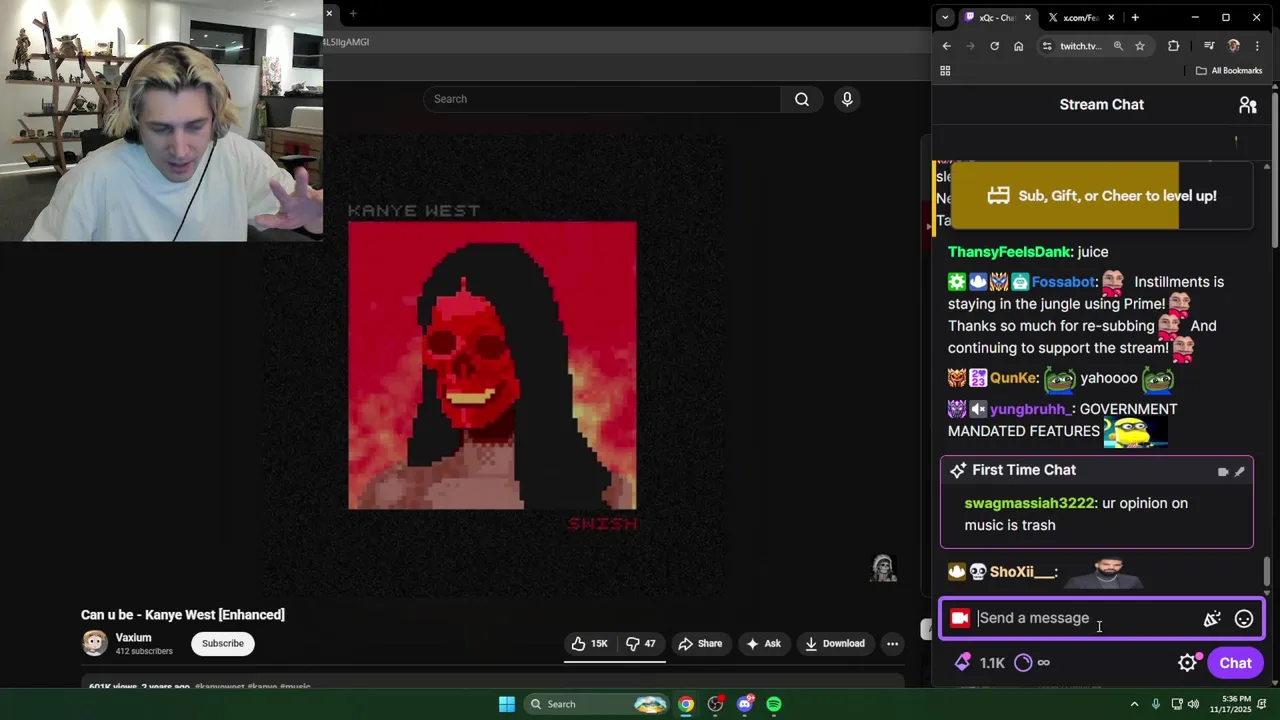Open the apps grid on bookmarks bar

click(945, 71)
